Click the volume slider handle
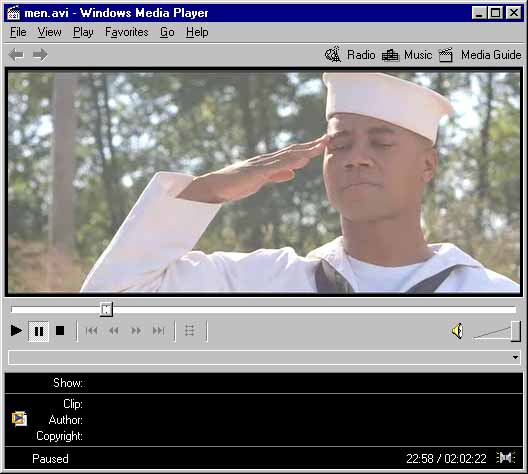Viewport: 528px width, 474px height. click(516, 331)
